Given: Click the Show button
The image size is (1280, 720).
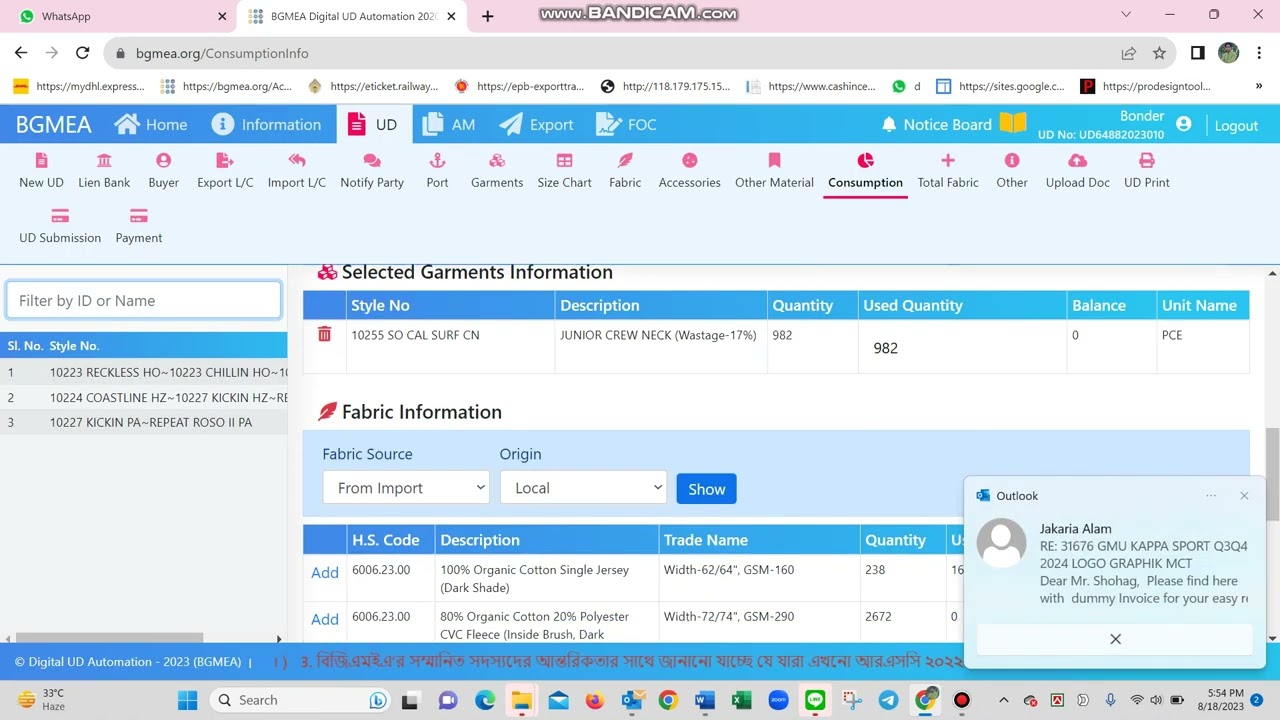Looking at the screenshot, I should [706, 489].
